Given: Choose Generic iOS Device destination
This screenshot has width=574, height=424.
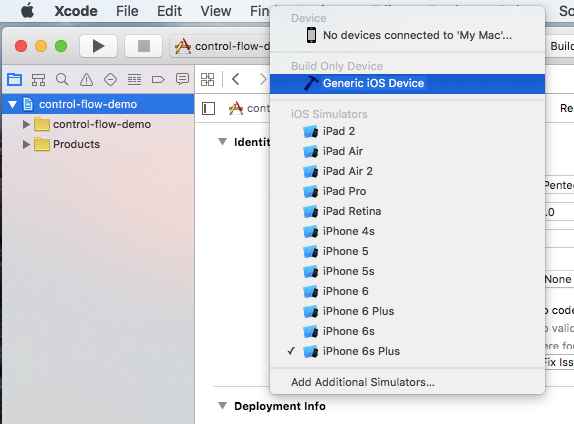Looking at the screenshot, I should [407, 83].
